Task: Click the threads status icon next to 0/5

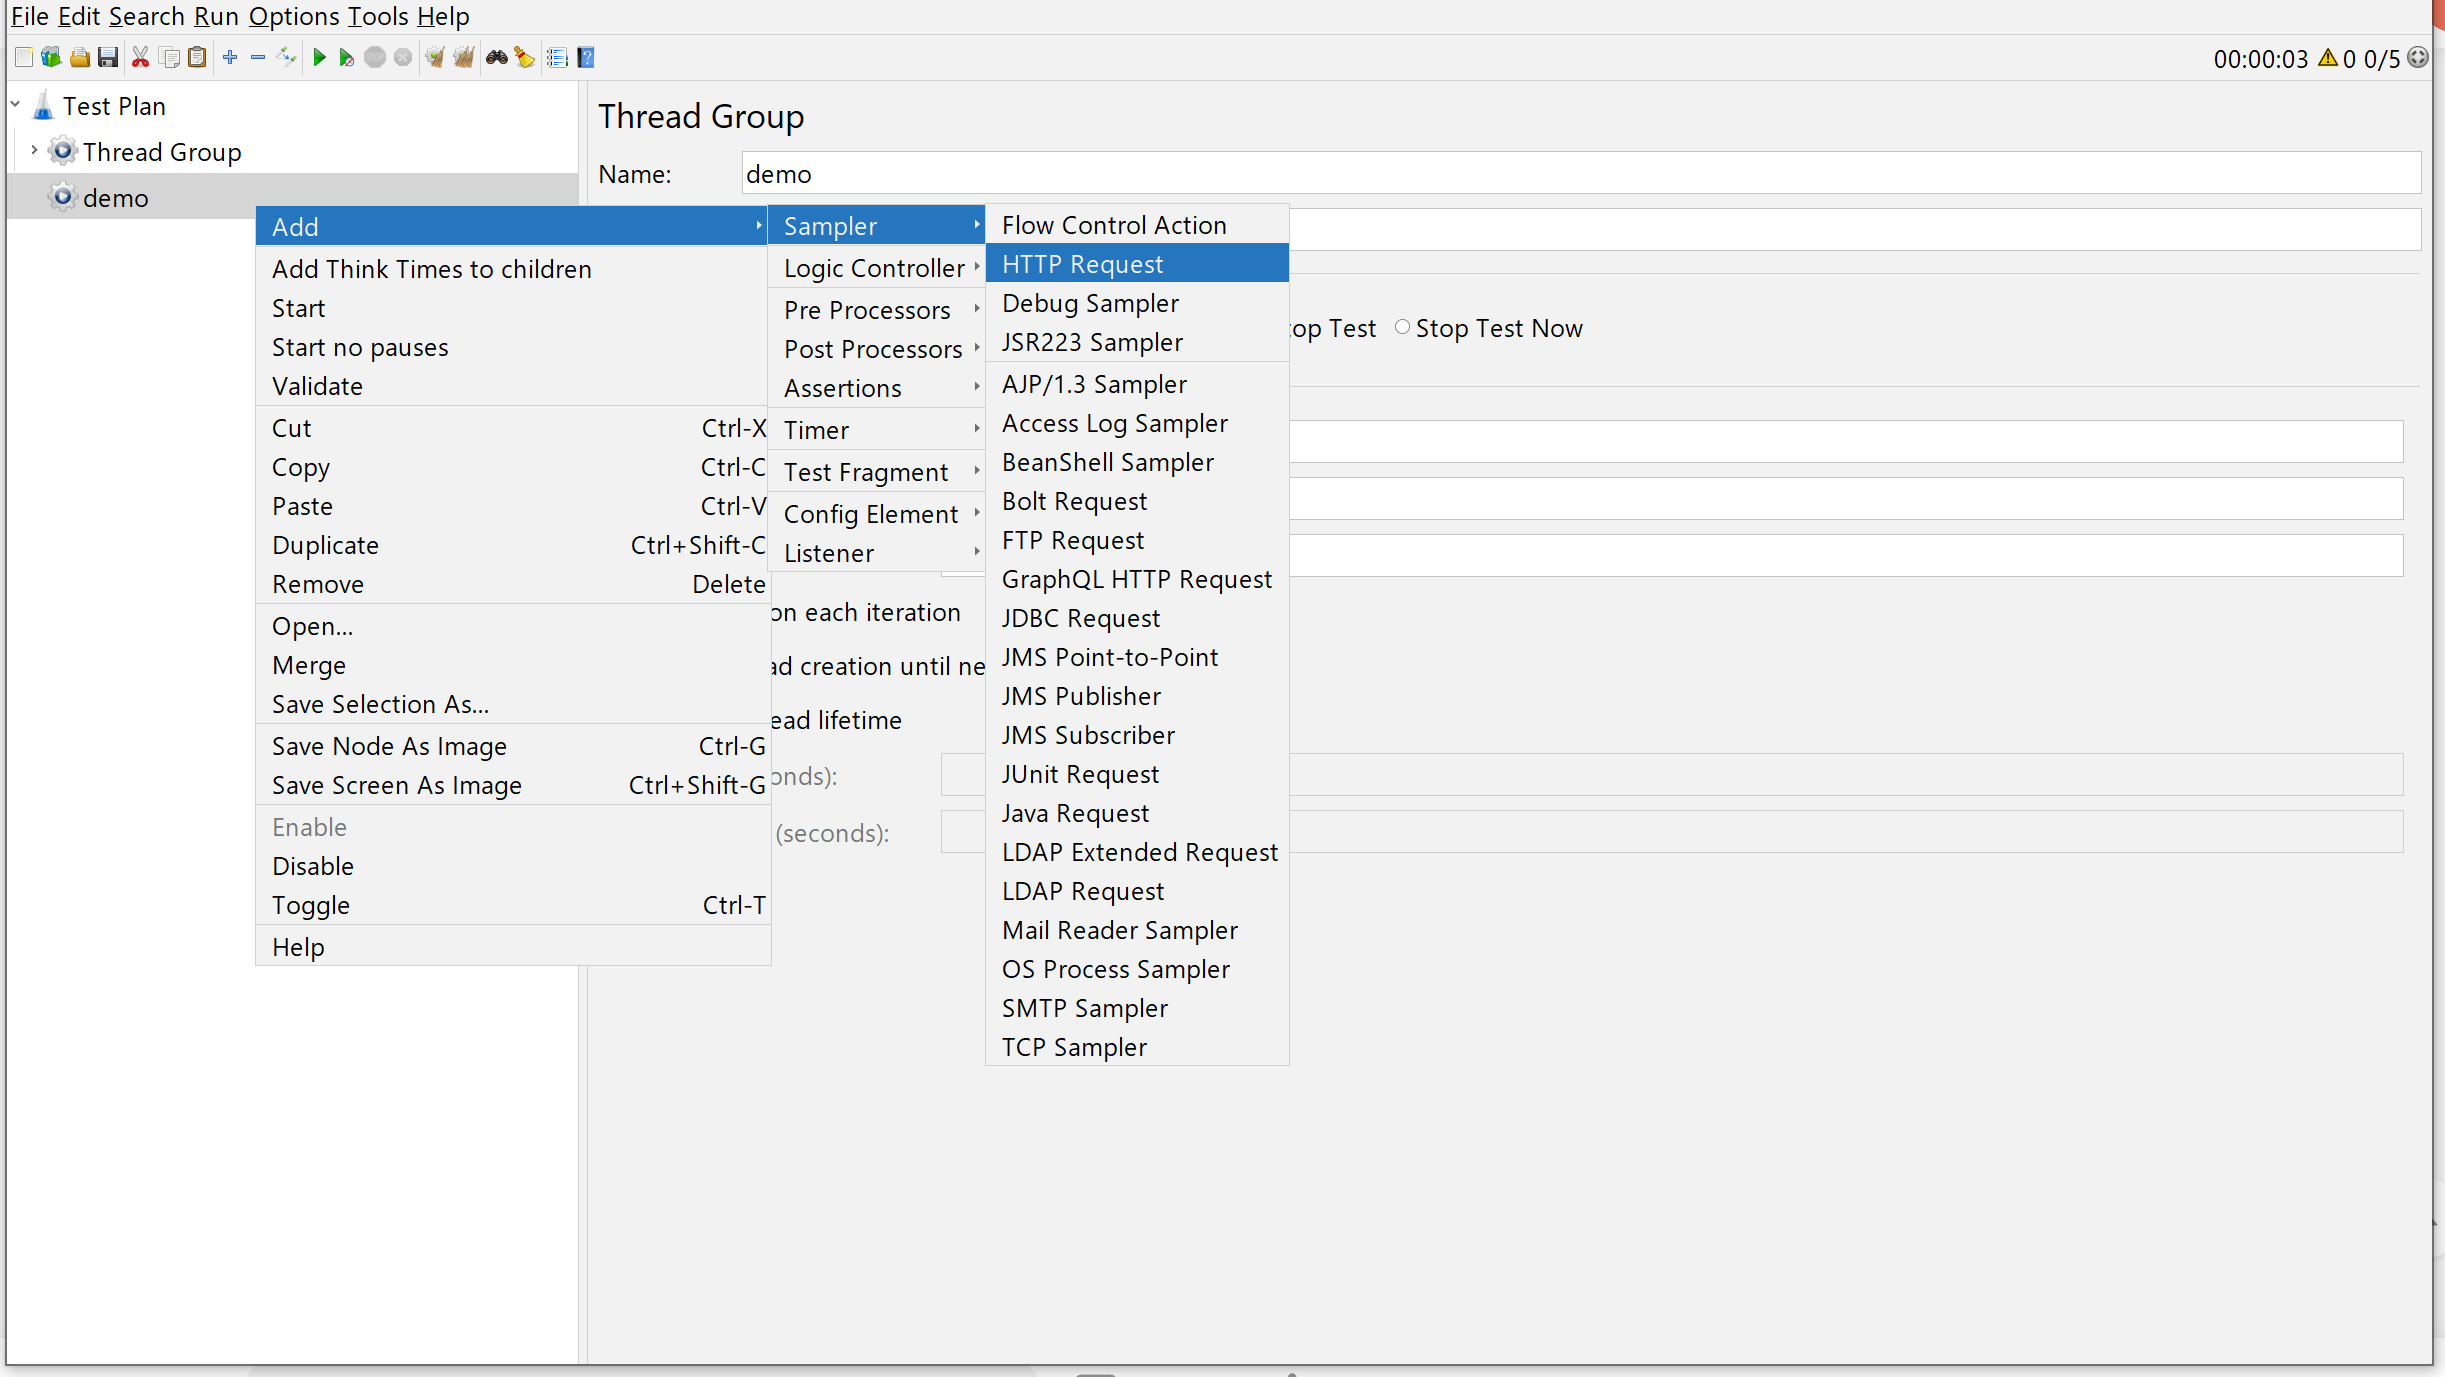Action: point(2418,58)
